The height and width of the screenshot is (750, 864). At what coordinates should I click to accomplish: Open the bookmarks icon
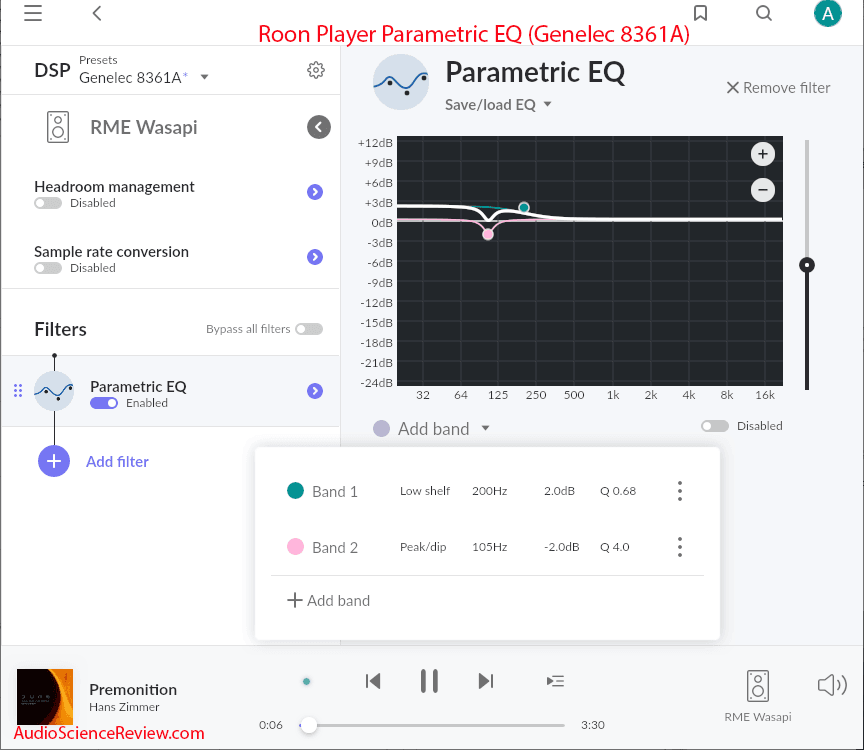(700, 13)
